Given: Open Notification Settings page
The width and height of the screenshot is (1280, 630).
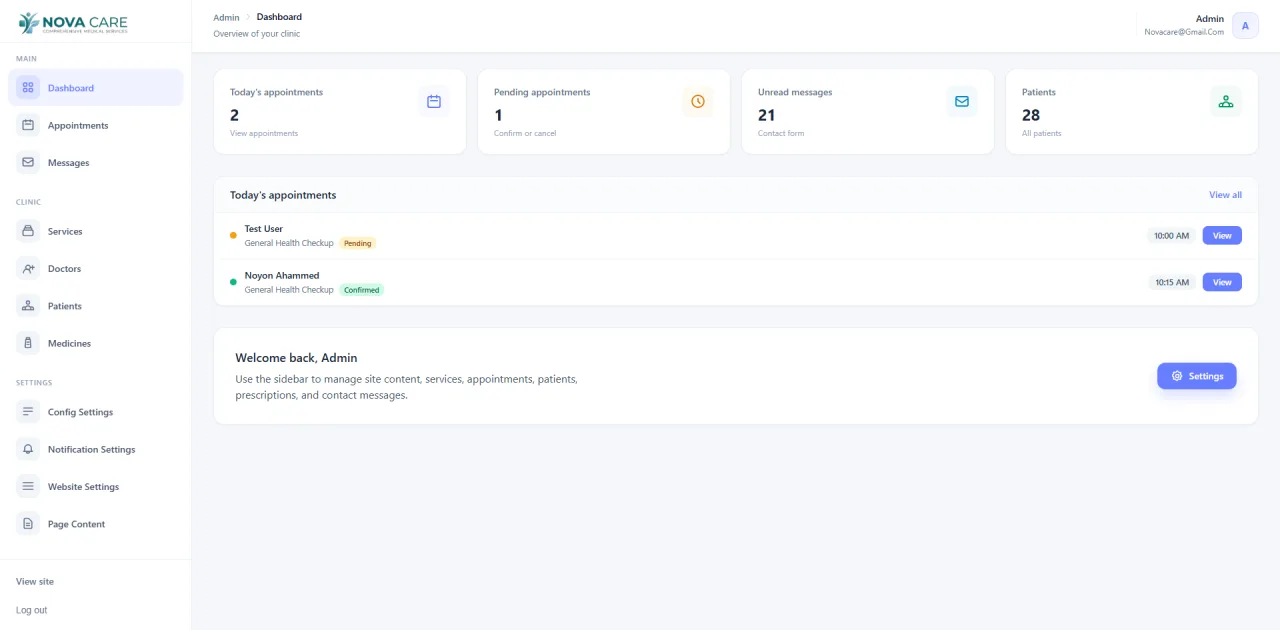Looking at the screenshot, I should [91, 449].
